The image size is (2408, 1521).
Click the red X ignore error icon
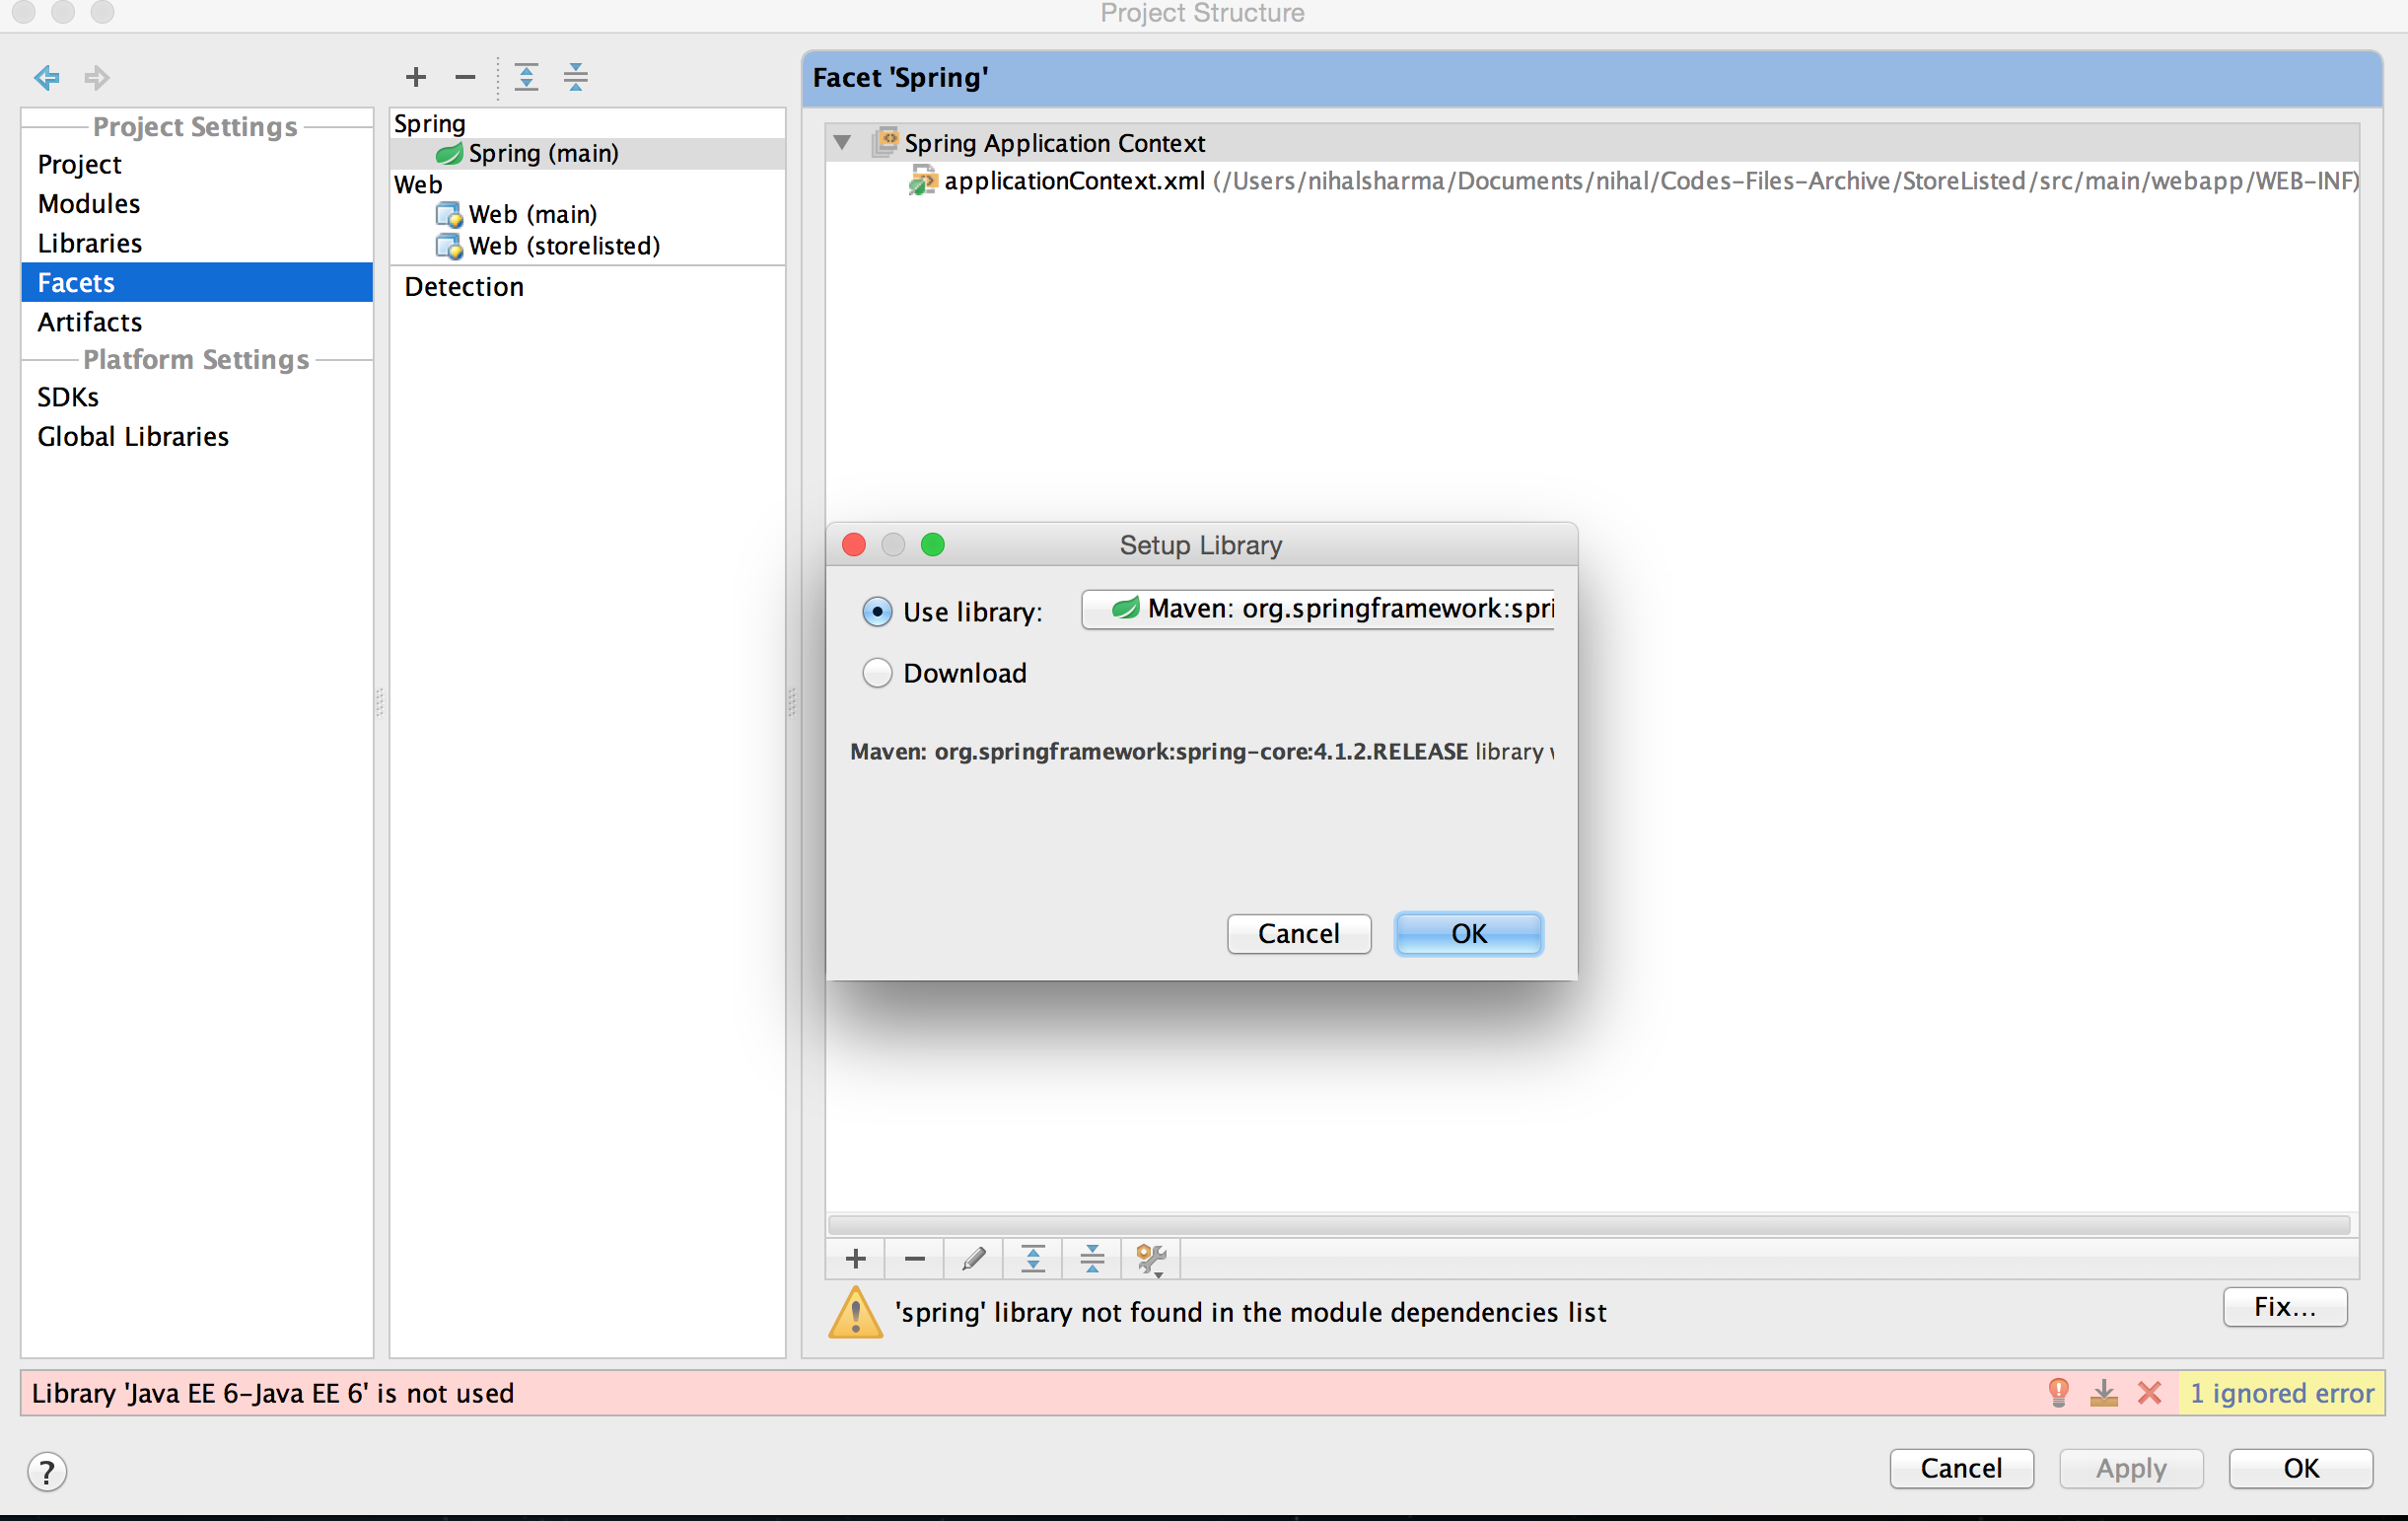[2149, 1392]
